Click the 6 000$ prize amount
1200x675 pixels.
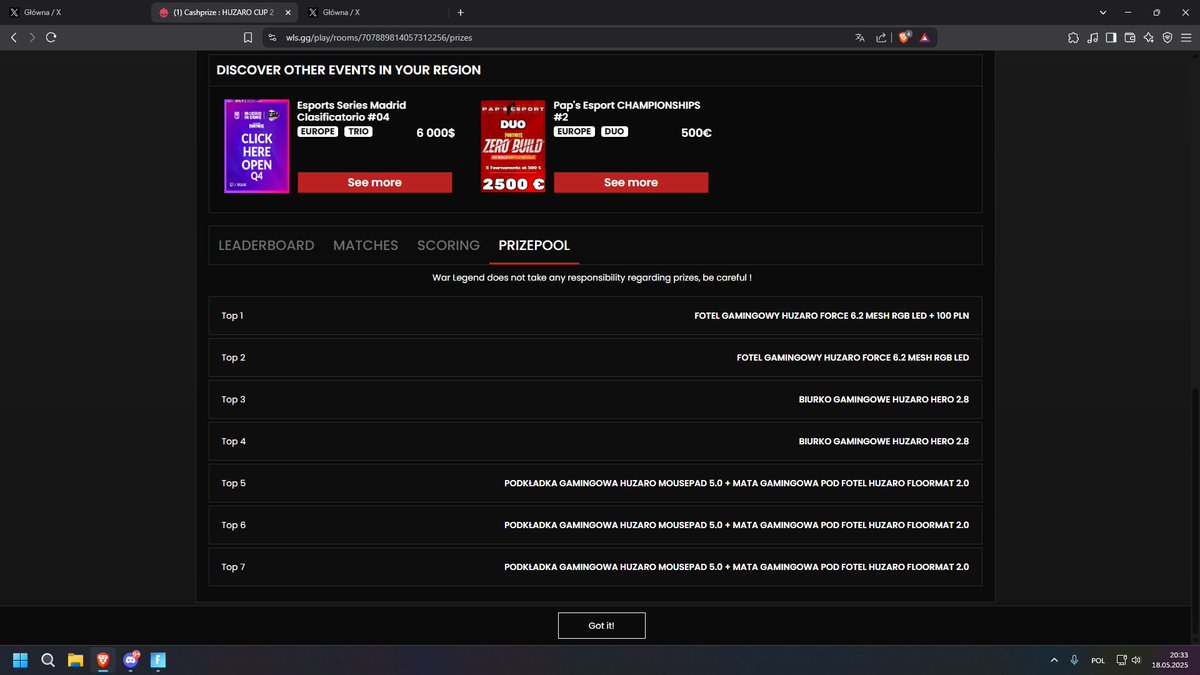click(435, 133)
